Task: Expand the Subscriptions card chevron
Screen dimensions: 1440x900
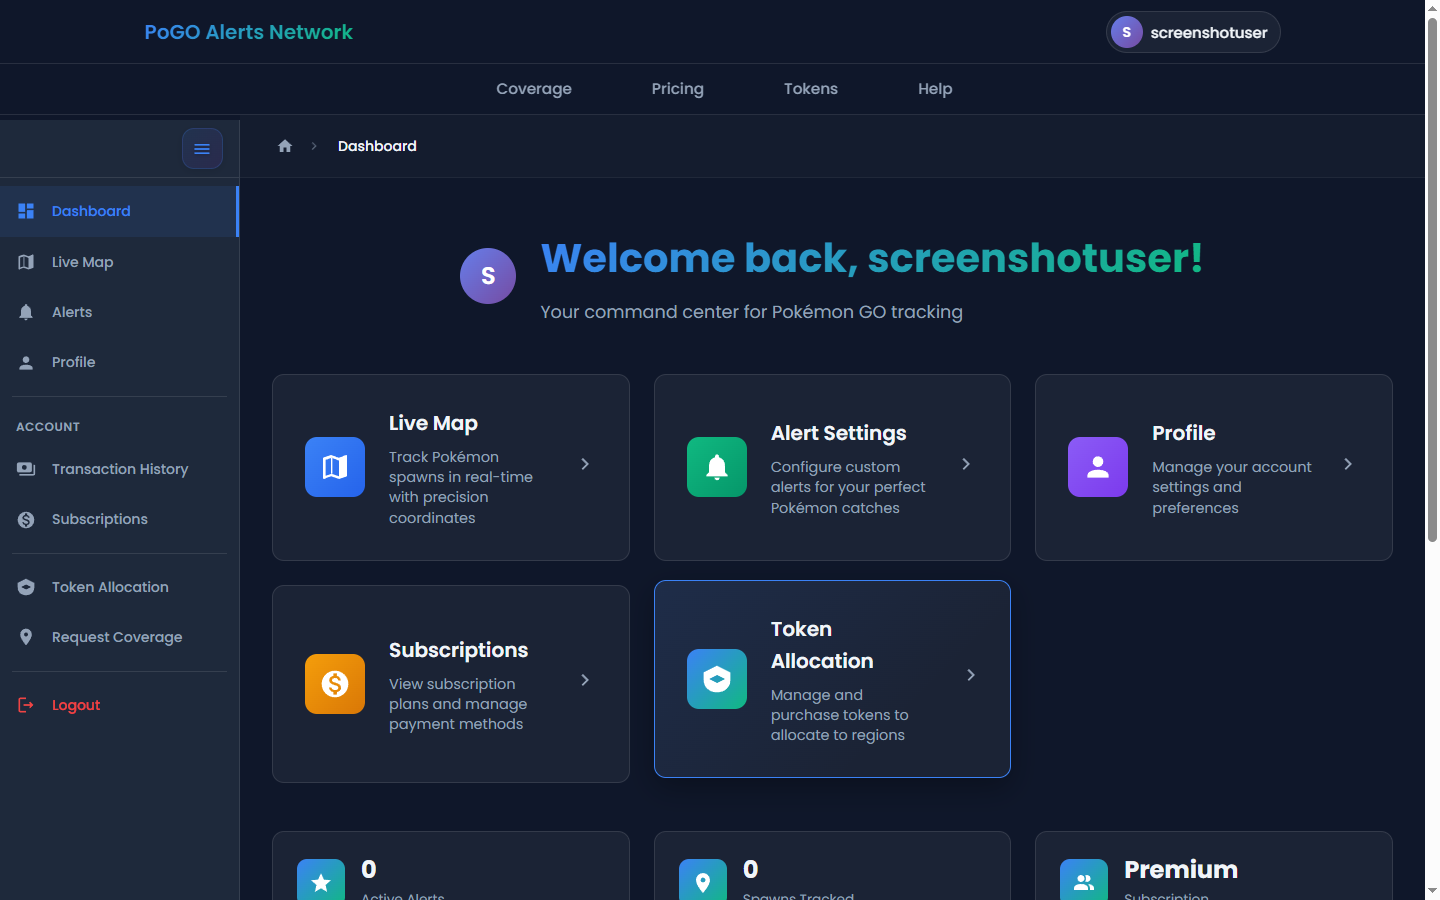Action: tap(585, 680)
